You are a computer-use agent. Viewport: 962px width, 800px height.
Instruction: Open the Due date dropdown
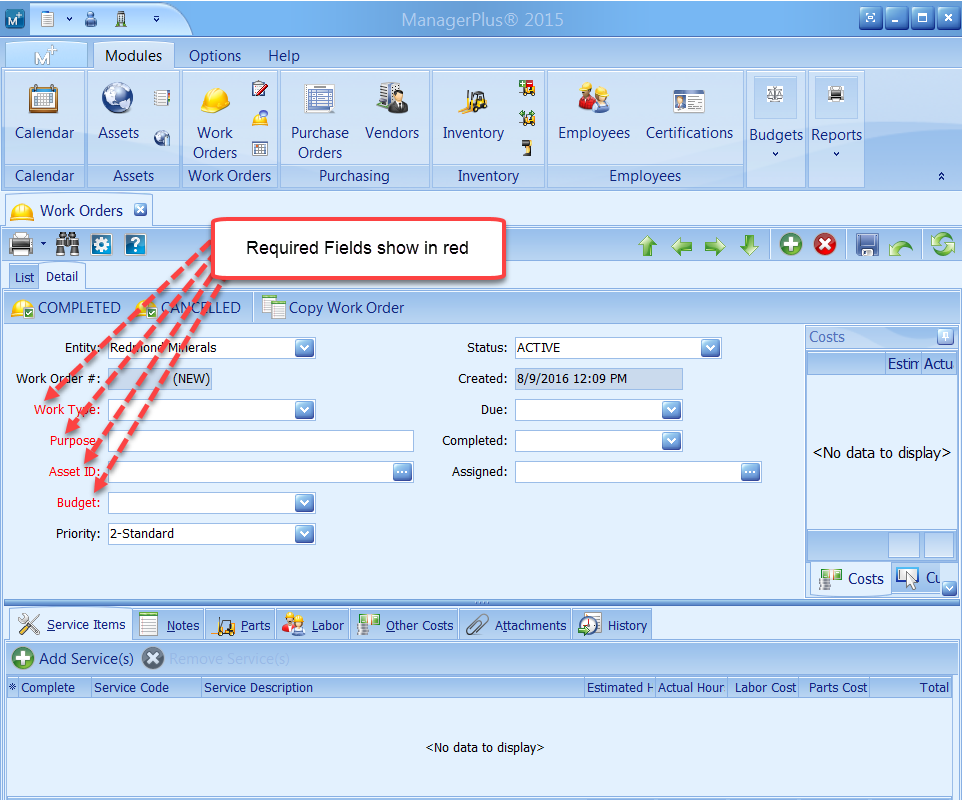pos(672,410)
